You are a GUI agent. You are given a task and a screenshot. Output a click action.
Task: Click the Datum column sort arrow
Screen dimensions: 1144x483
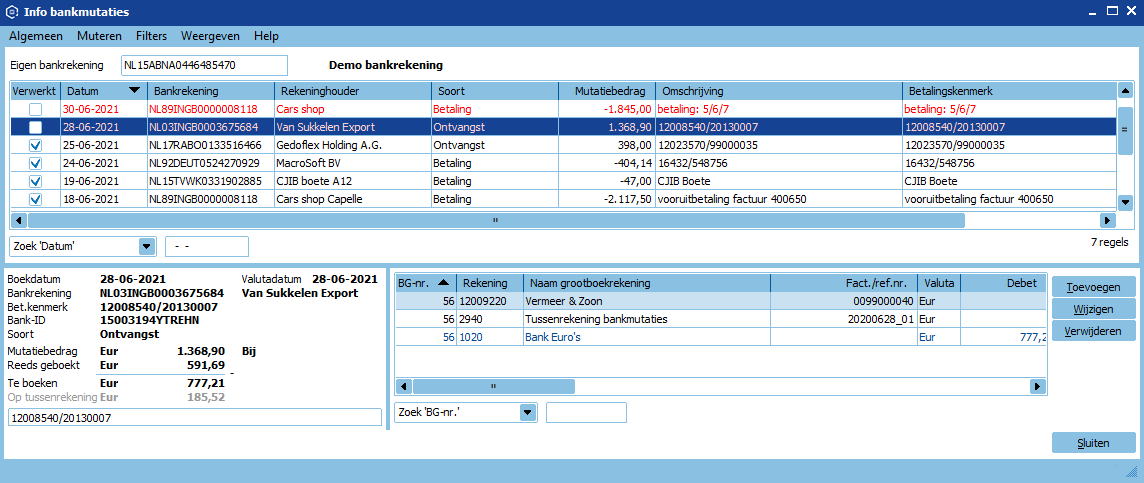pos(134,91)
